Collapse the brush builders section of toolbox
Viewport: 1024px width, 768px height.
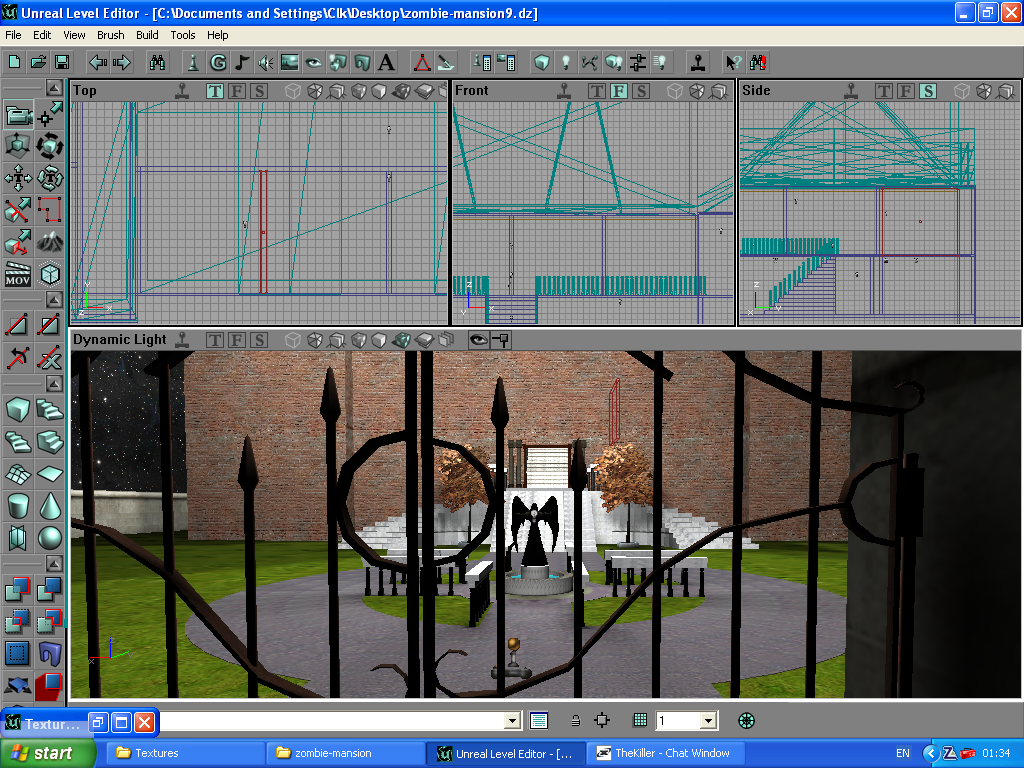pos(55,385)
